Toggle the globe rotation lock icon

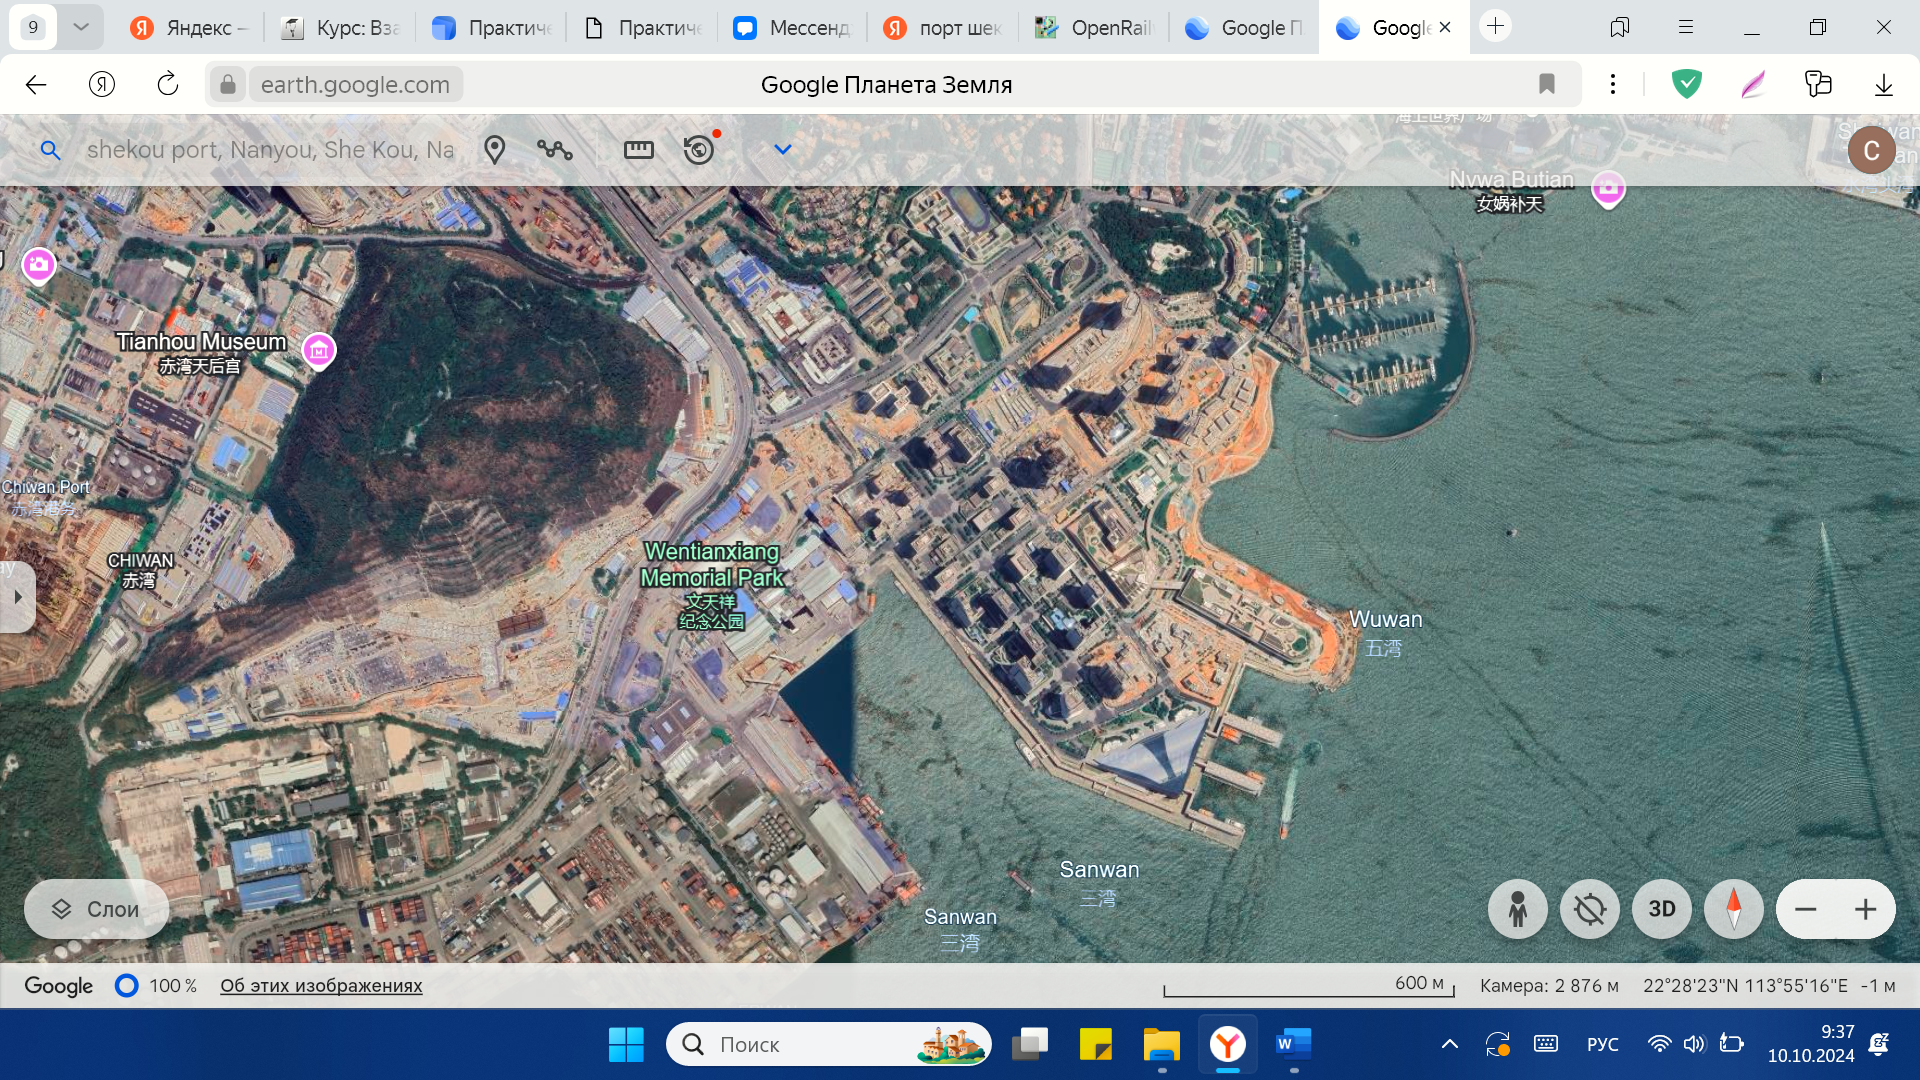pos(1590,909)
